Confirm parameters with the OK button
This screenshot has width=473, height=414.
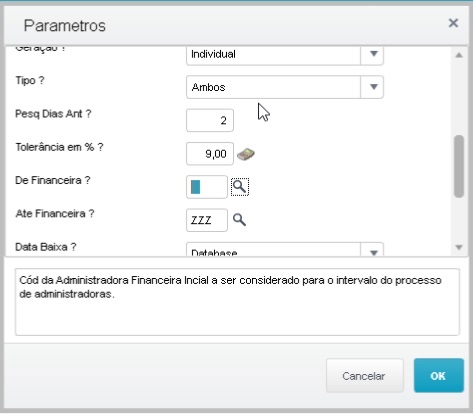click(x=439, y=375)
